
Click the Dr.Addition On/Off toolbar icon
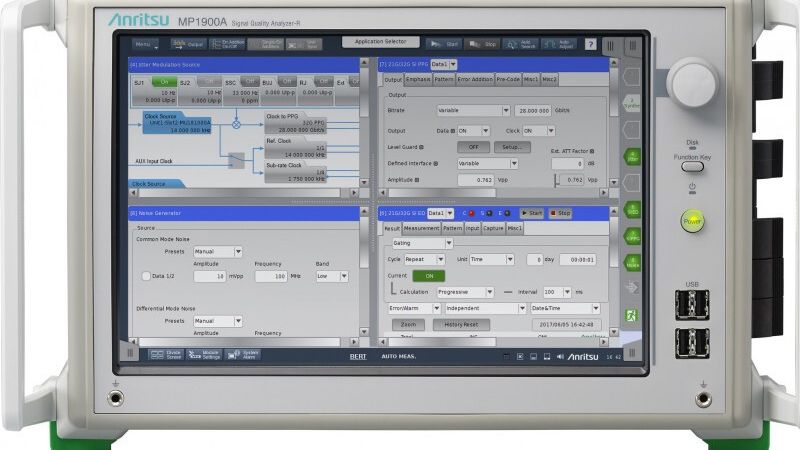click(228, 44)
